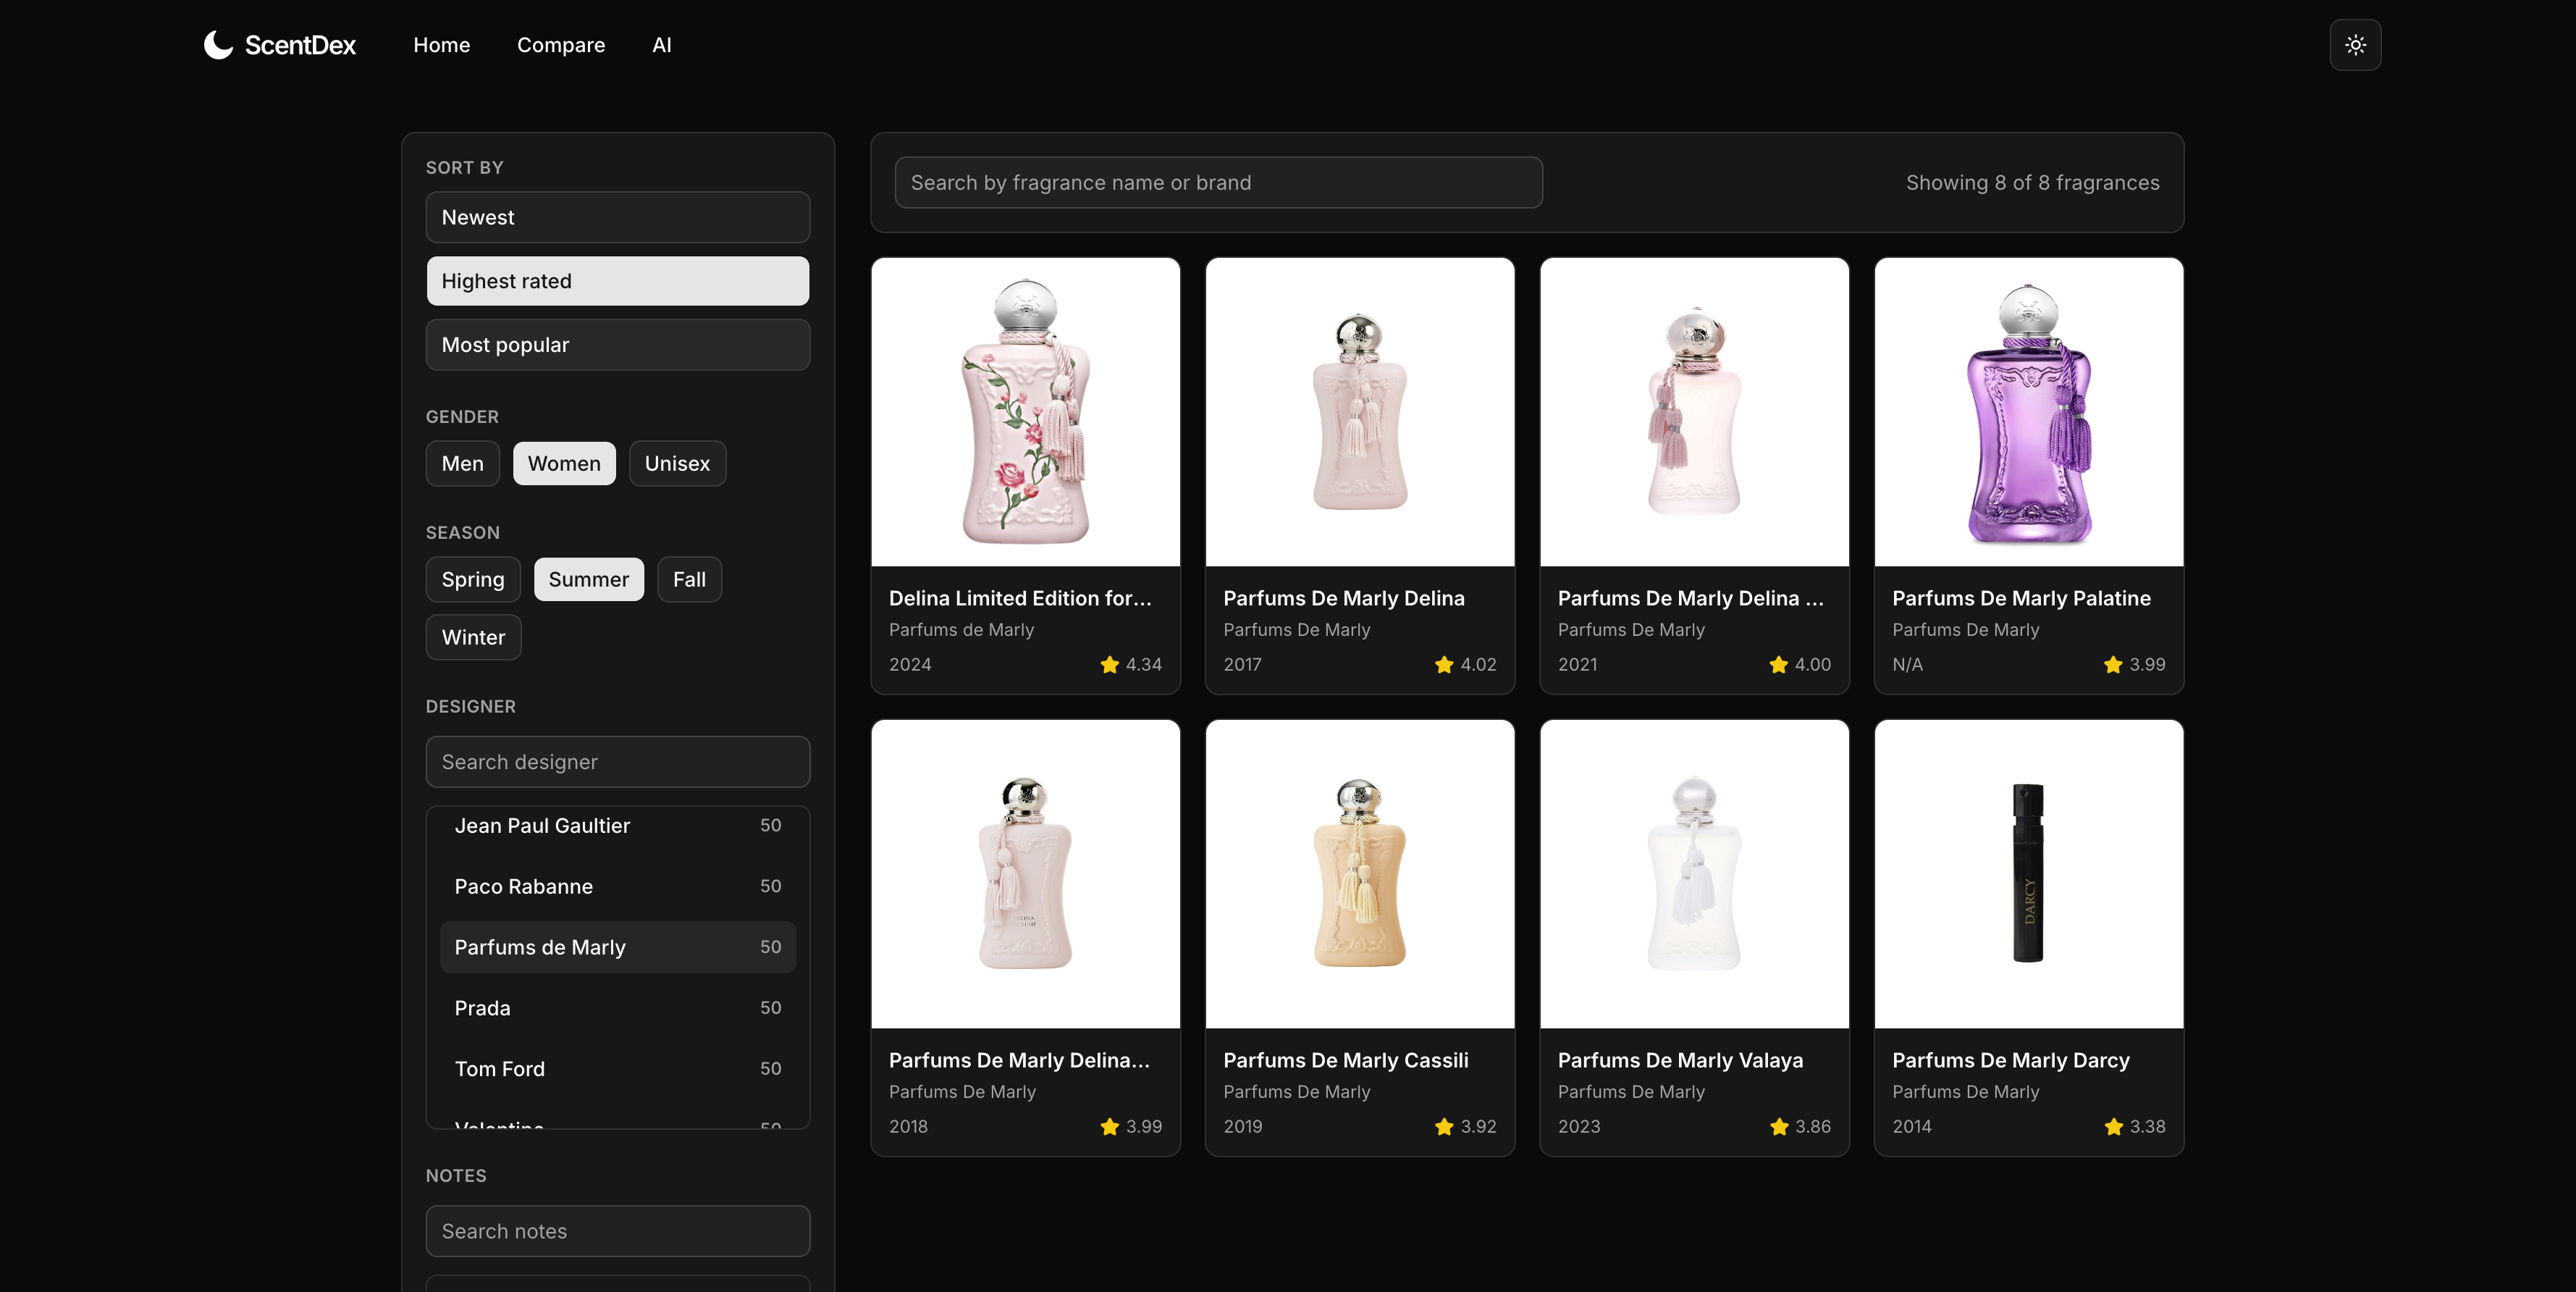The height and width of the screenshot is (1292, 2576).
Task: Click the ScentDex moon logo
Action: [x=218, y=45]
